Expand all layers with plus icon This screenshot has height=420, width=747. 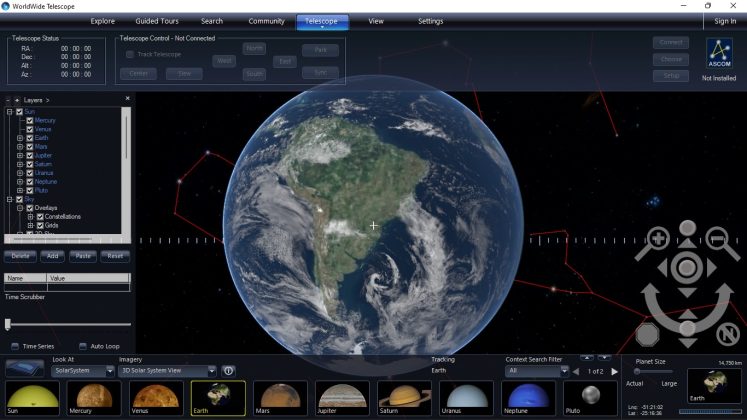(17, 100)
